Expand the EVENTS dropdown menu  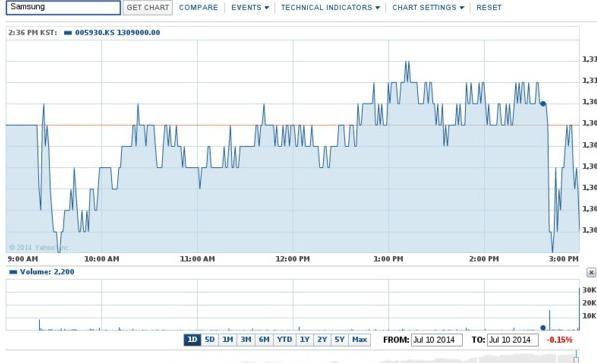(250, 8)
